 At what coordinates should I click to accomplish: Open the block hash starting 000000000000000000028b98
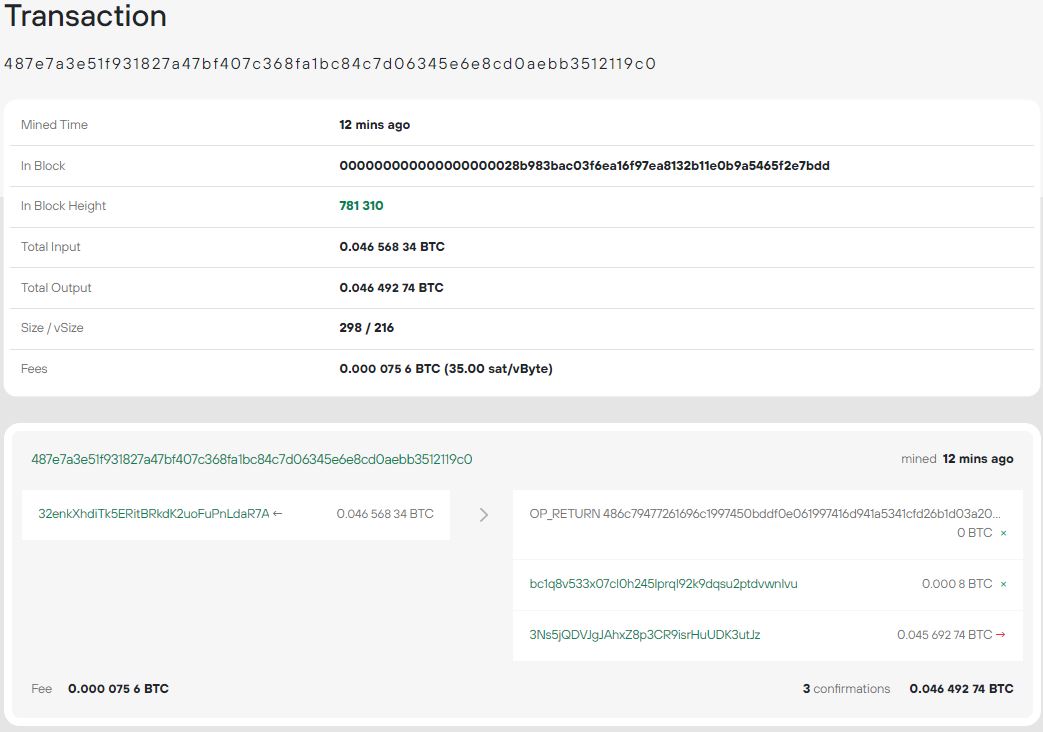pyautogui.click(x=584, y=166)
